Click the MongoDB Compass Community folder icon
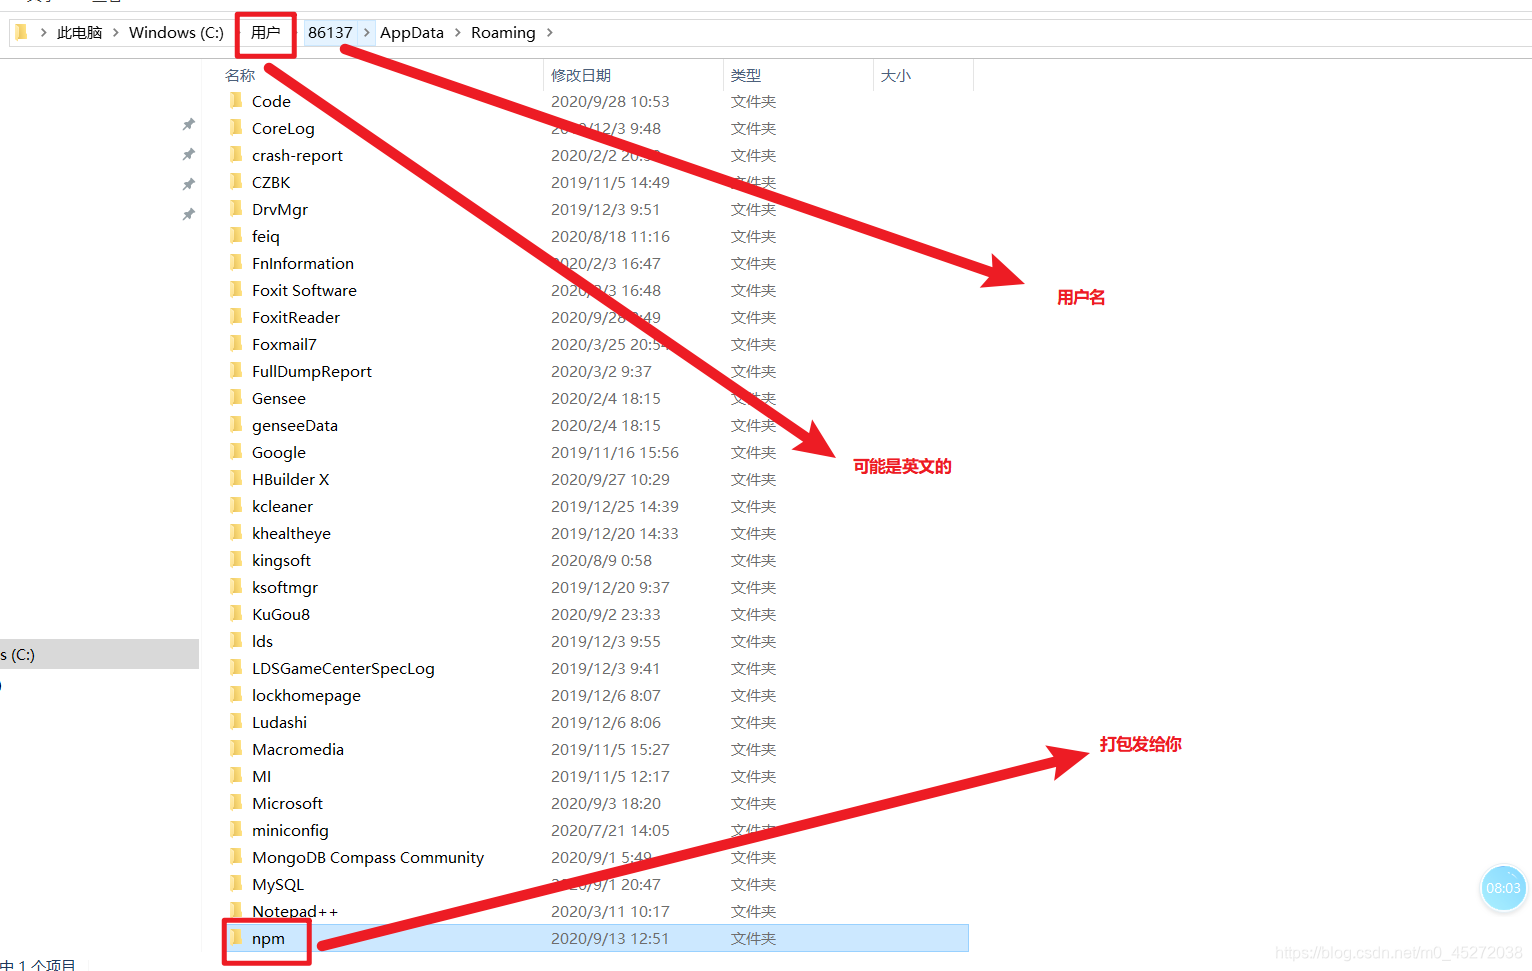1532x971 pixels. (x=236, y=856)
